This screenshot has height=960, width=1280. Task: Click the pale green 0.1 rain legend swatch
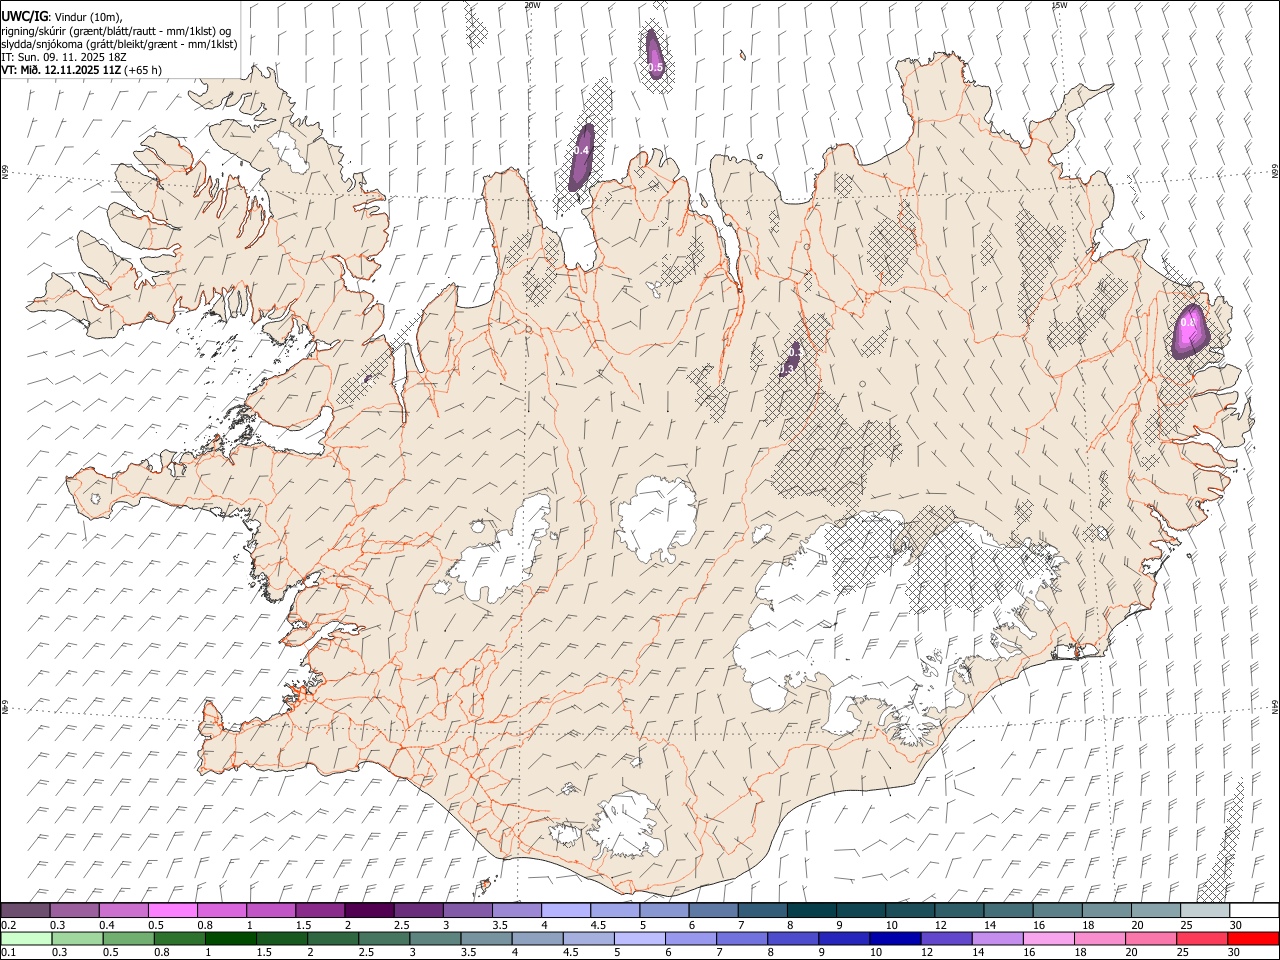[26, 939]
